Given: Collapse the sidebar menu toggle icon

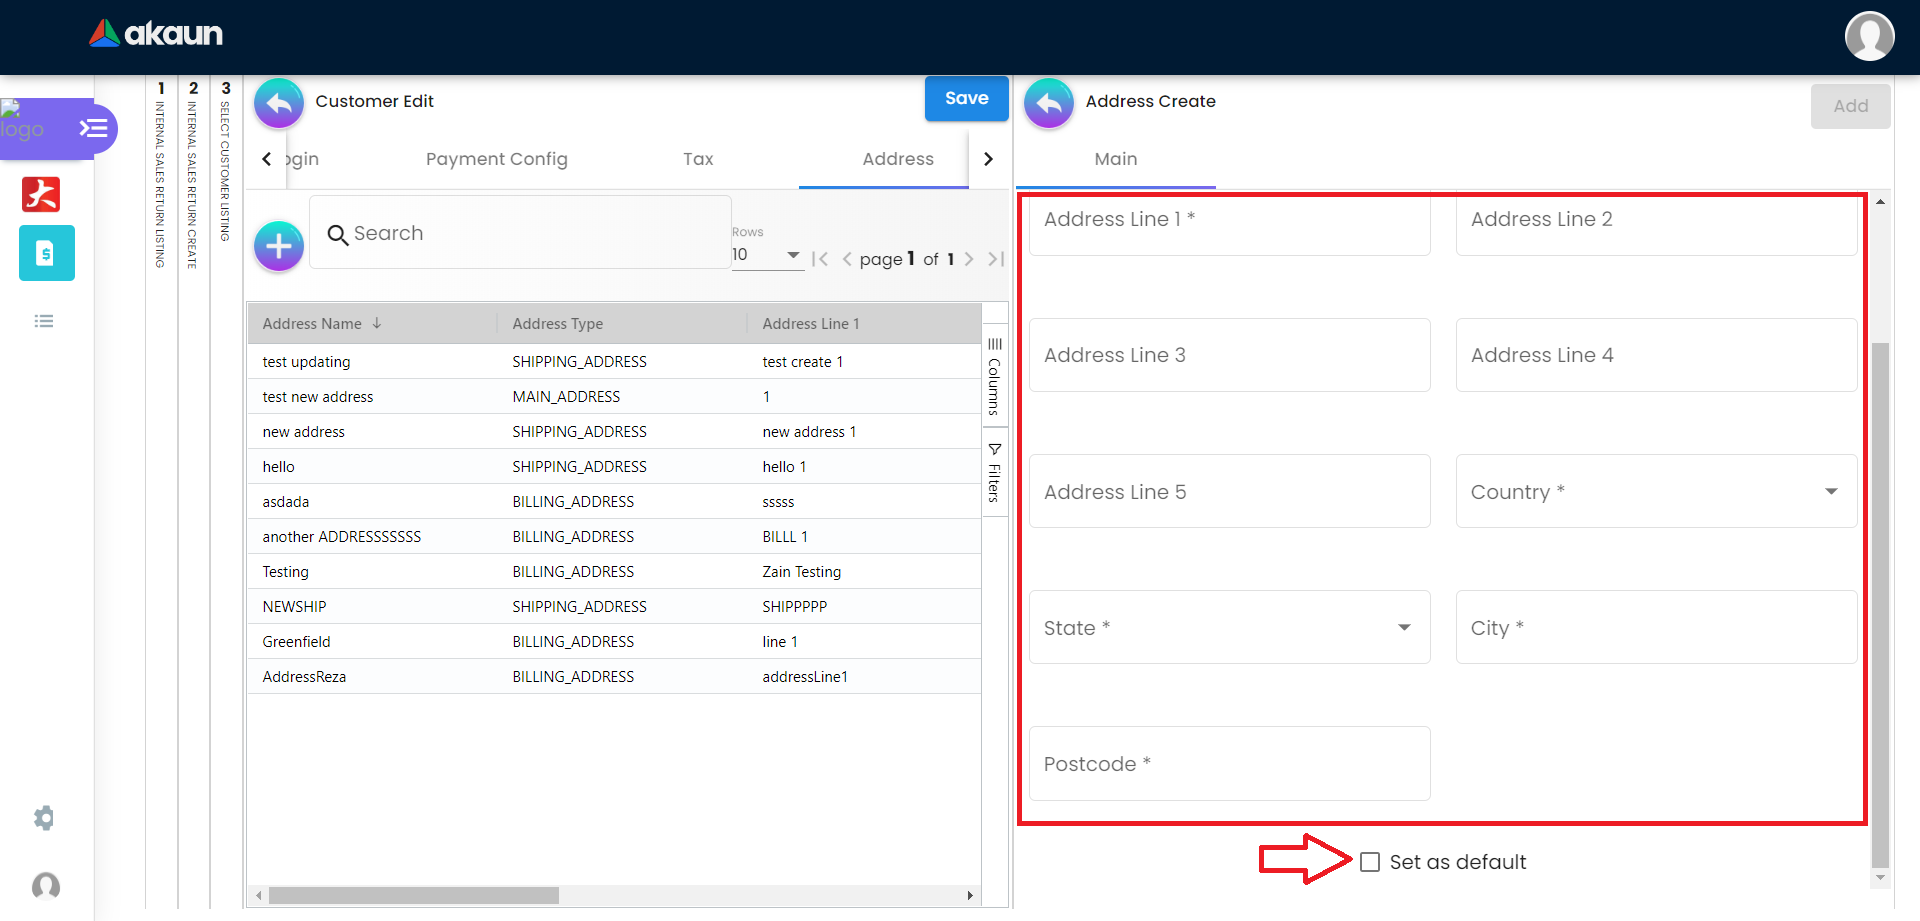Looking at the screenshot, I should [93, 128].
